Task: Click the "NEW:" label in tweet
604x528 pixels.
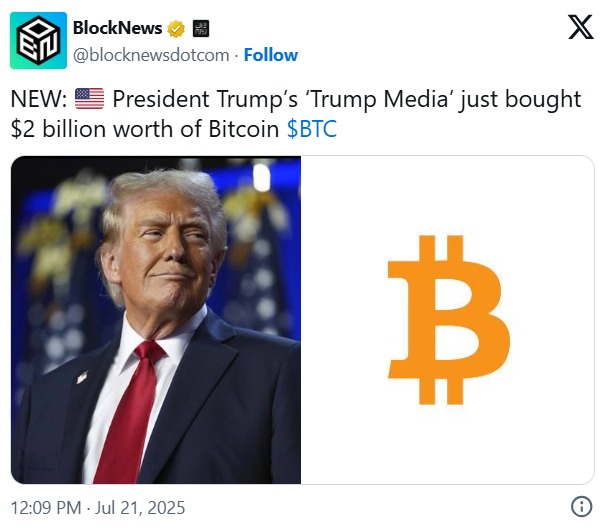Action: (39, 99)
